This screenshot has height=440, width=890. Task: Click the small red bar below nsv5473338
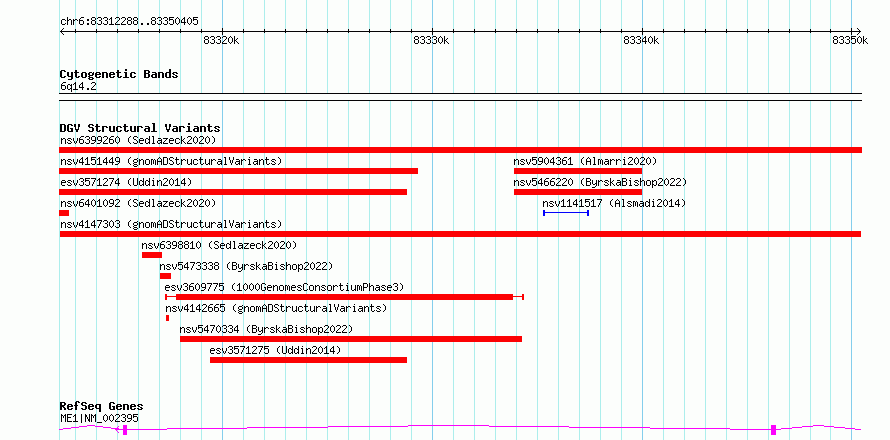click(x=165, y=276)
